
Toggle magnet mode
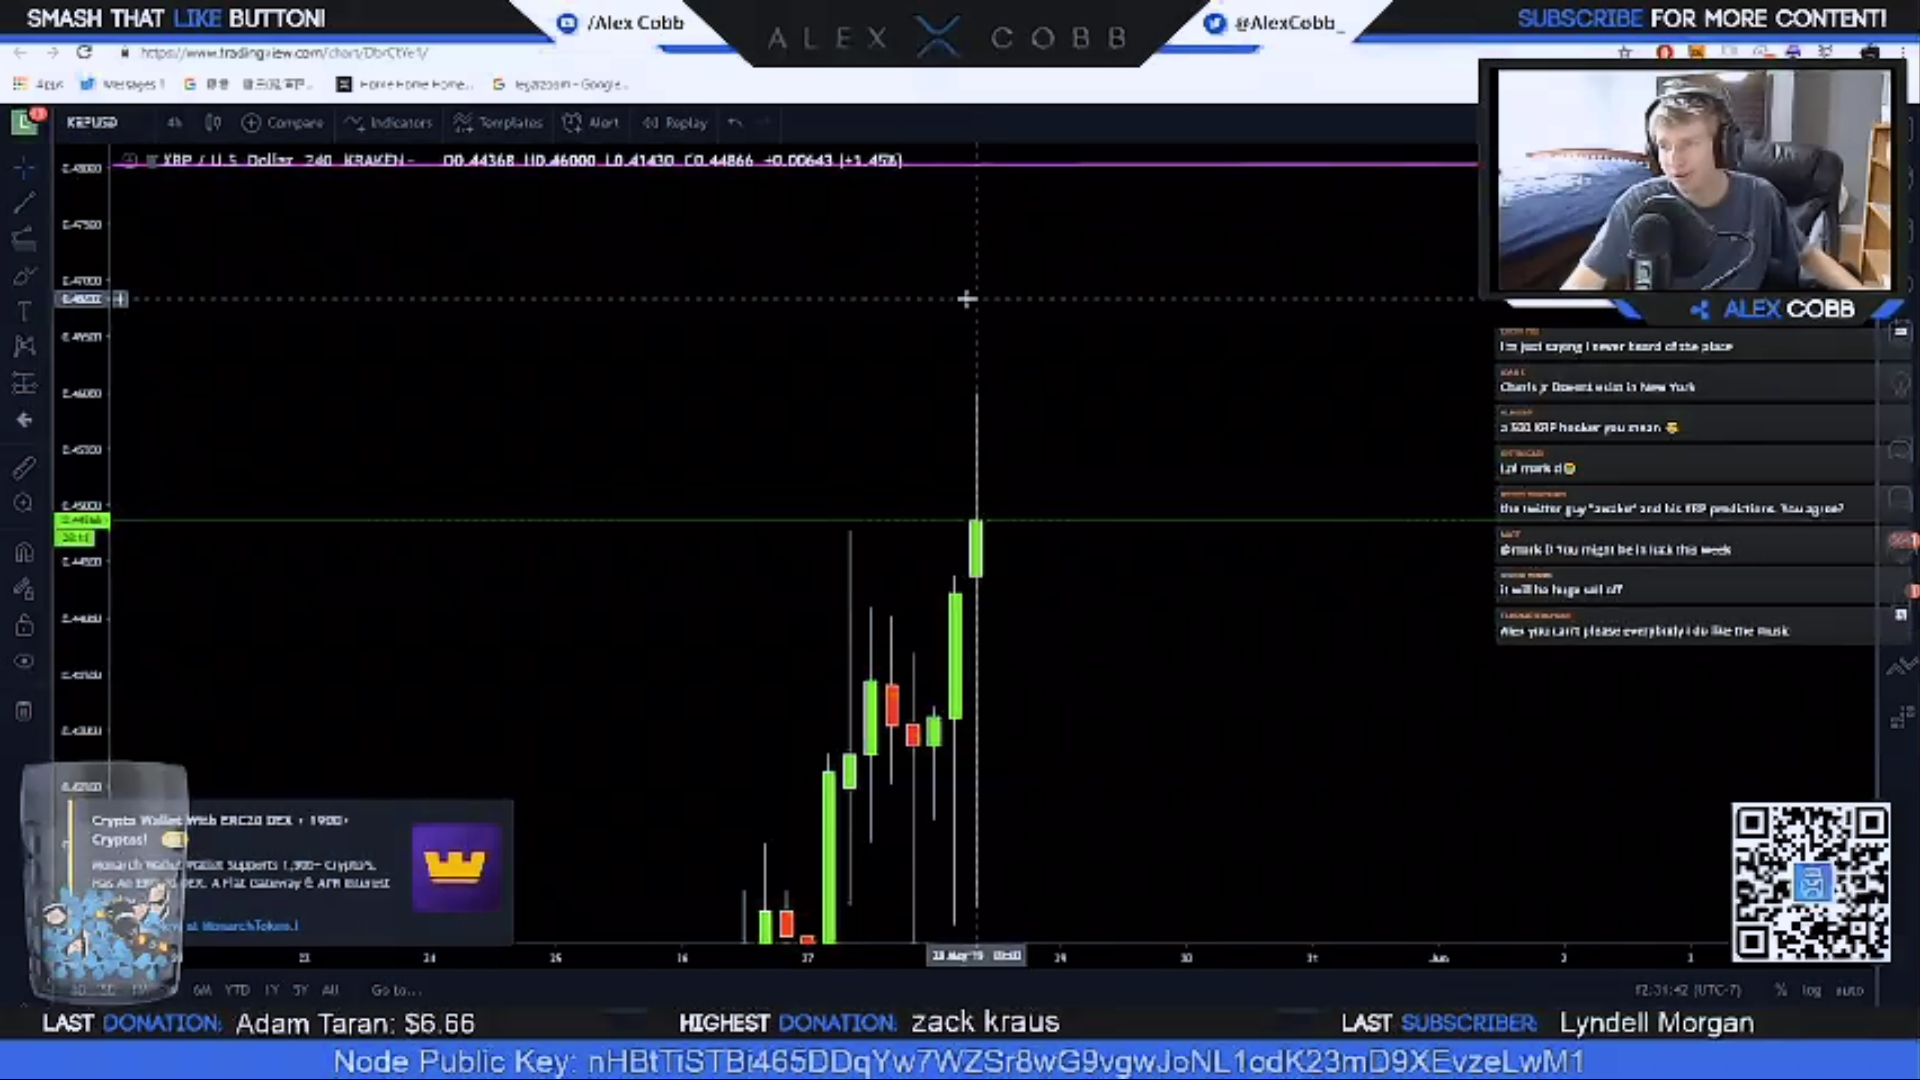coord(24,552)
